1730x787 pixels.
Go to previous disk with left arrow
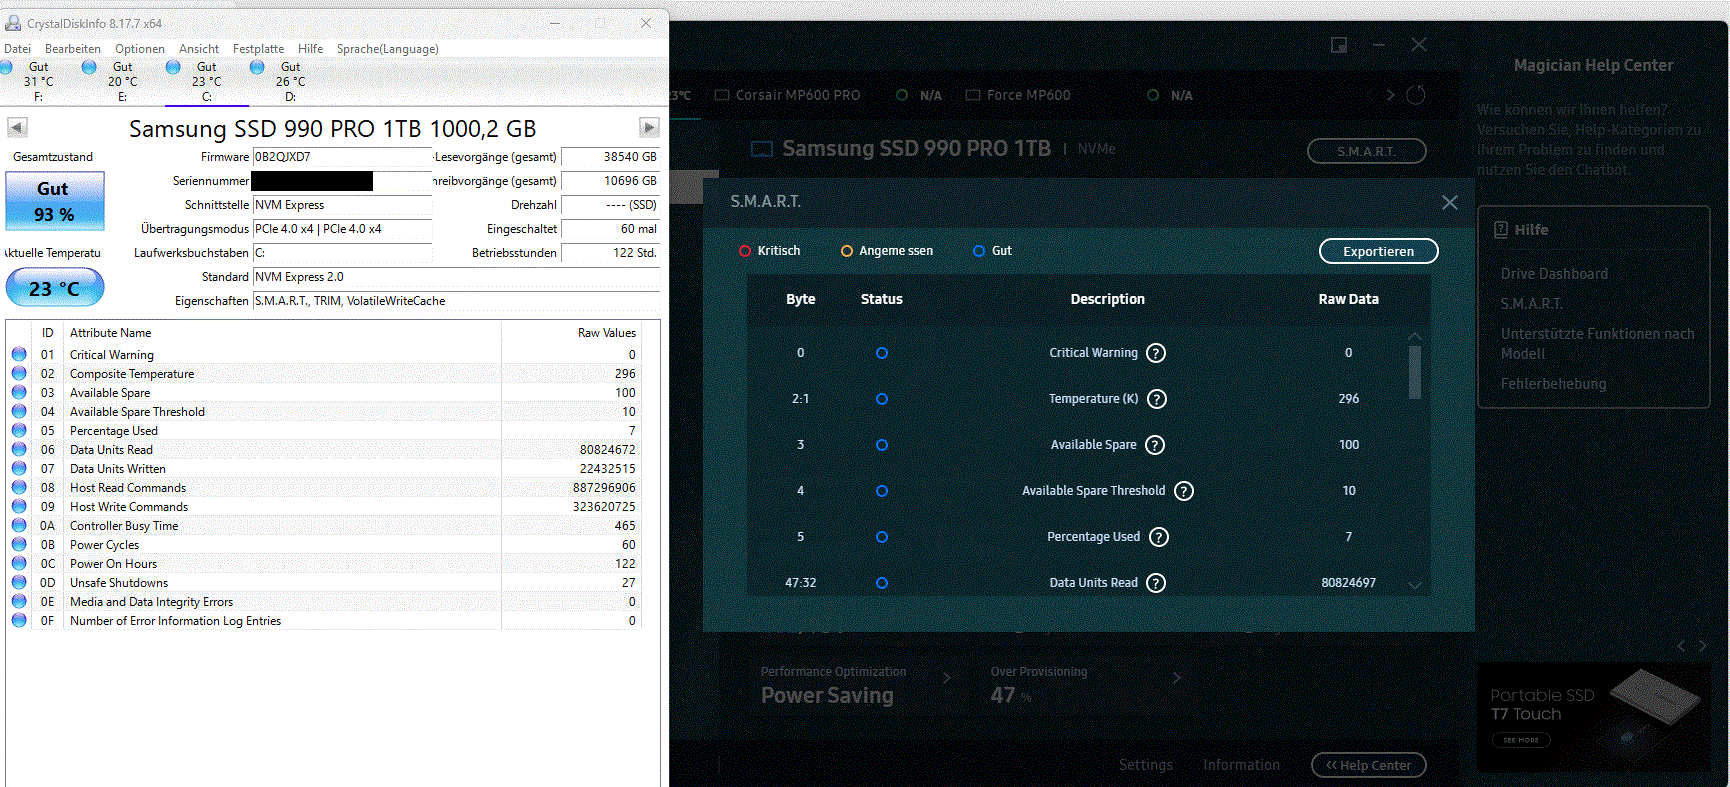[x=17, y=127]
